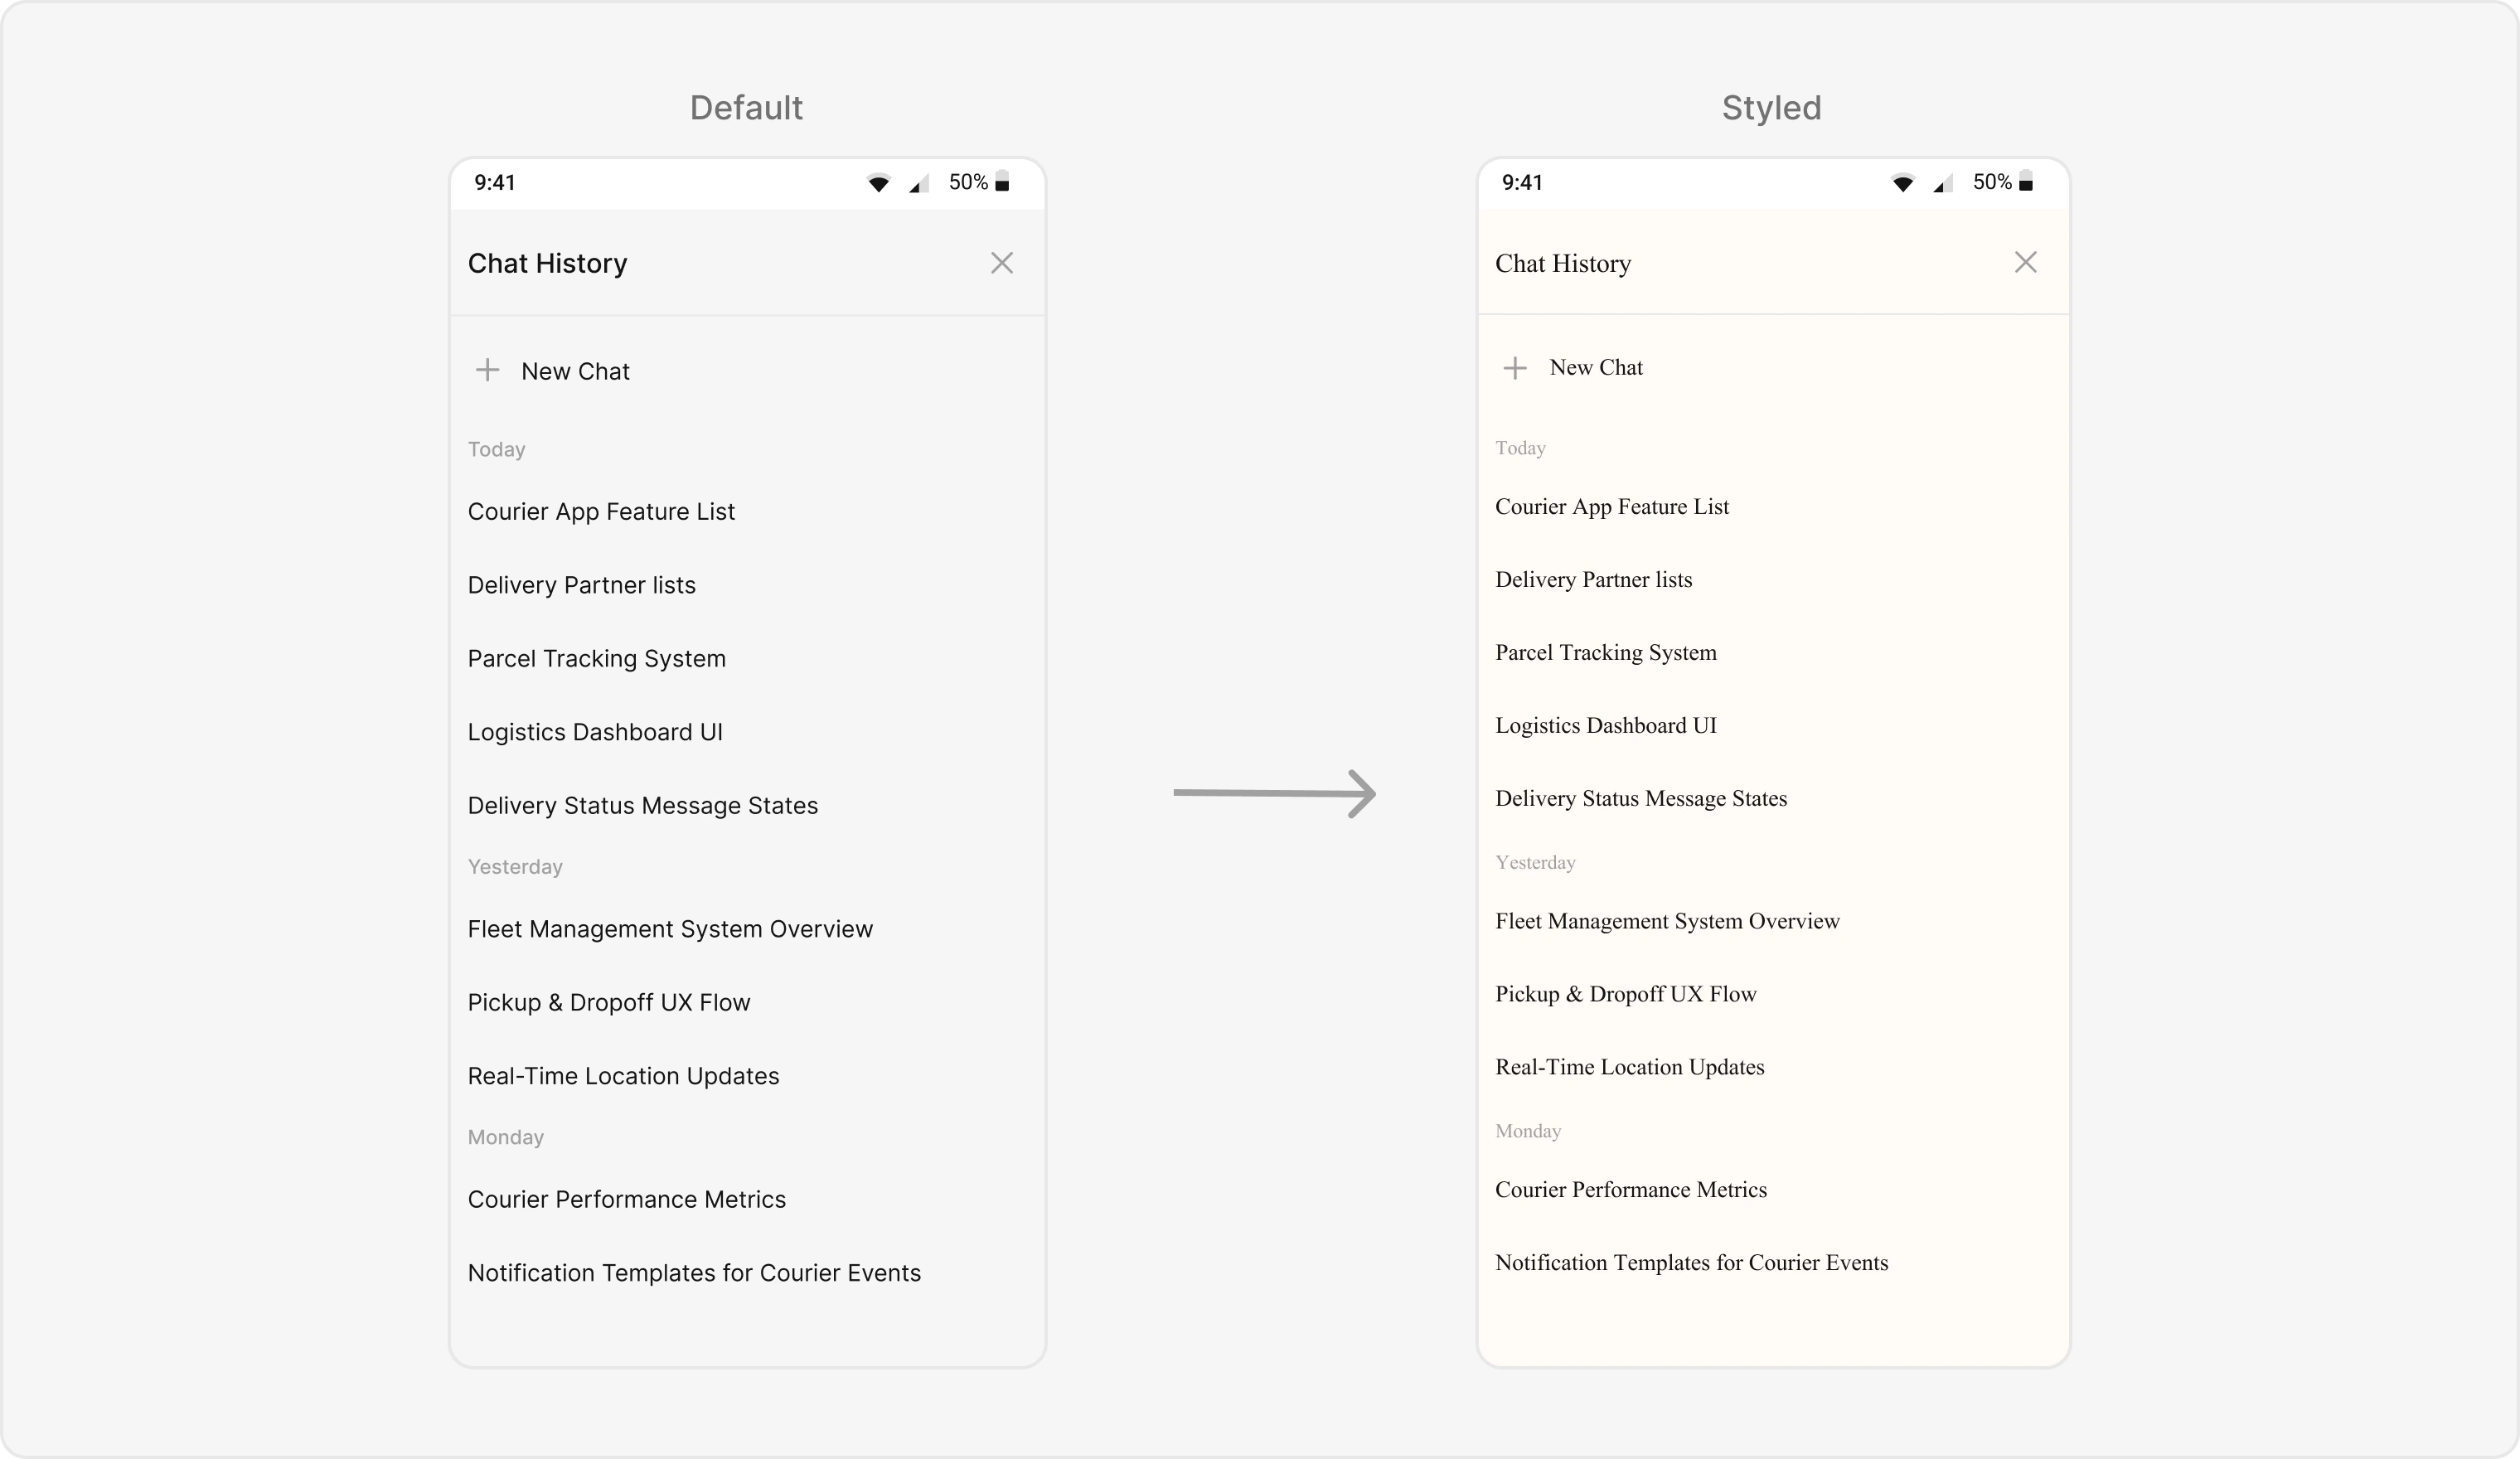The height and width of the screenshot is (1459, 2520).
Task: Start New Chat in the Default panel
Action: (x=575, y=372)
